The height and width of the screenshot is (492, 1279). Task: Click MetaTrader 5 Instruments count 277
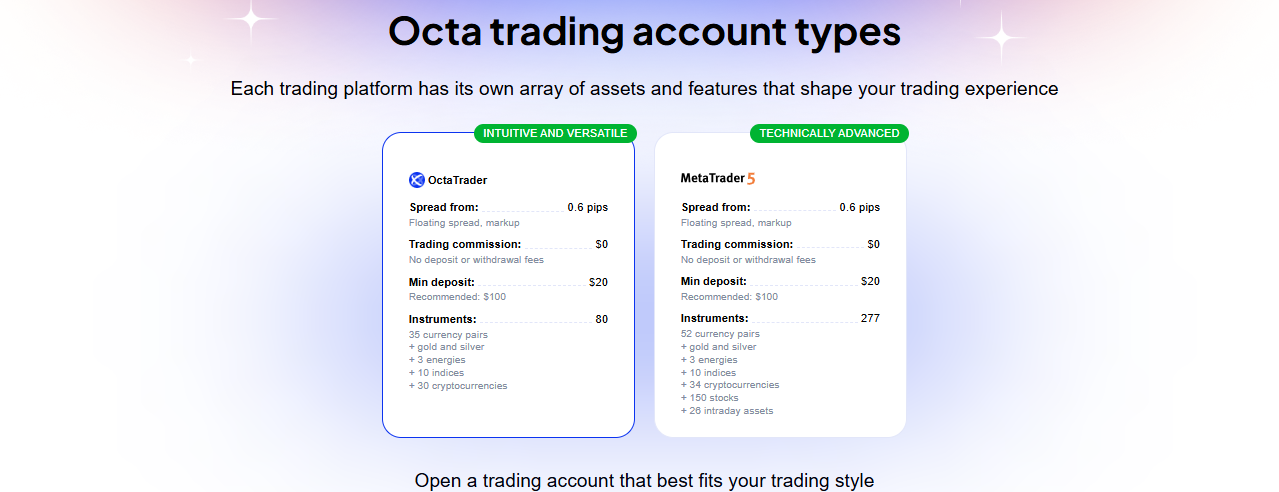(870, 319)
